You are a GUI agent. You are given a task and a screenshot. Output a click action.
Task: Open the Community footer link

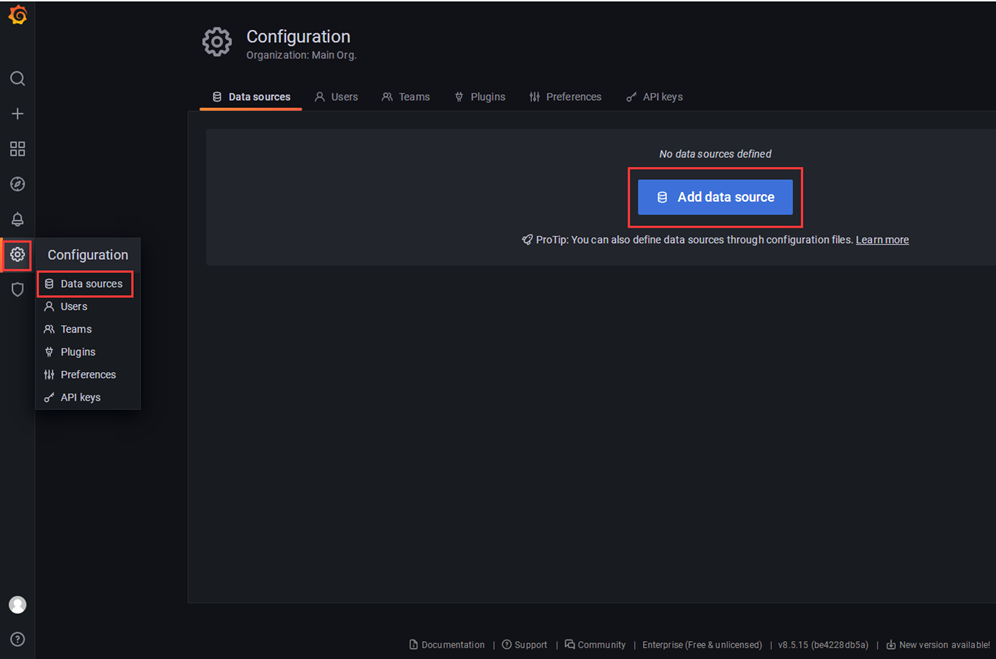pyautogui.click(x=595, y=644)
